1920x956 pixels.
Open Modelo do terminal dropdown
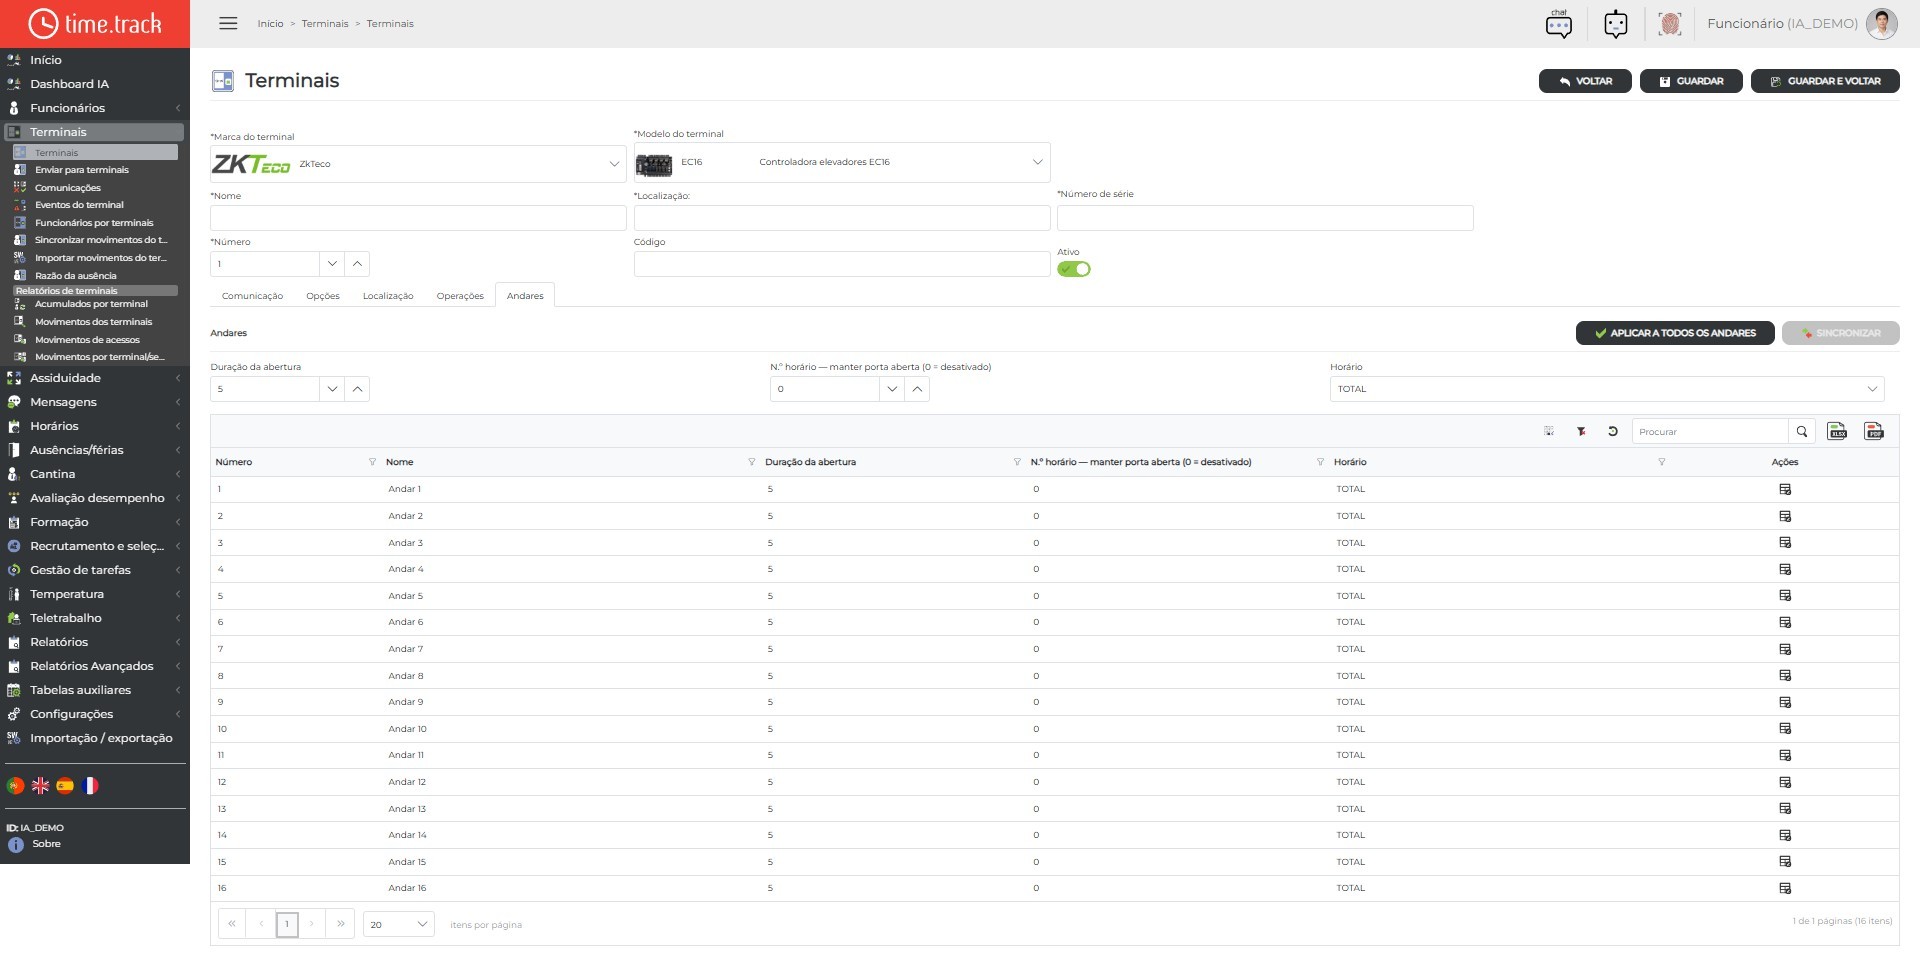(x=842, y=162)
